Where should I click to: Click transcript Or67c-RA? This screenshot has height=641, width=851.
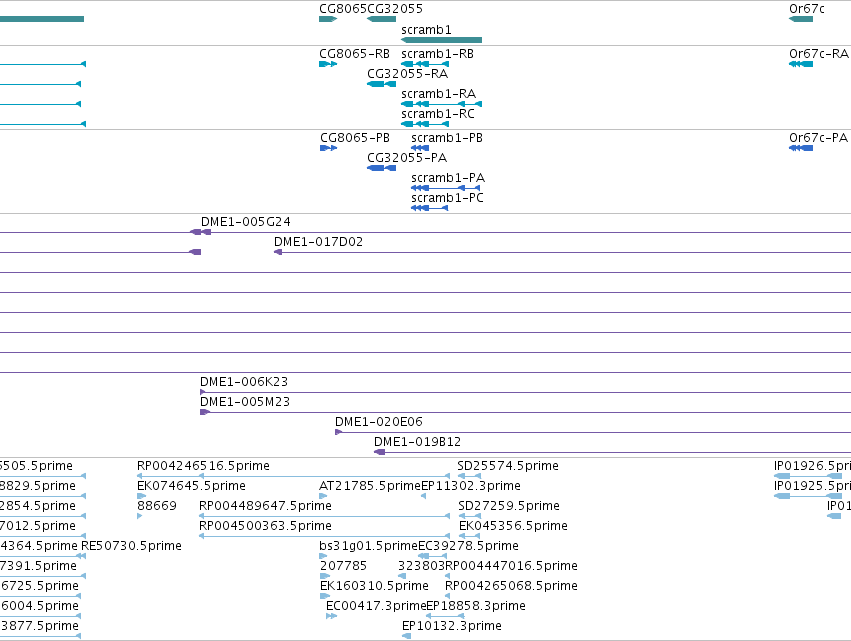click(x=818, y=54)
